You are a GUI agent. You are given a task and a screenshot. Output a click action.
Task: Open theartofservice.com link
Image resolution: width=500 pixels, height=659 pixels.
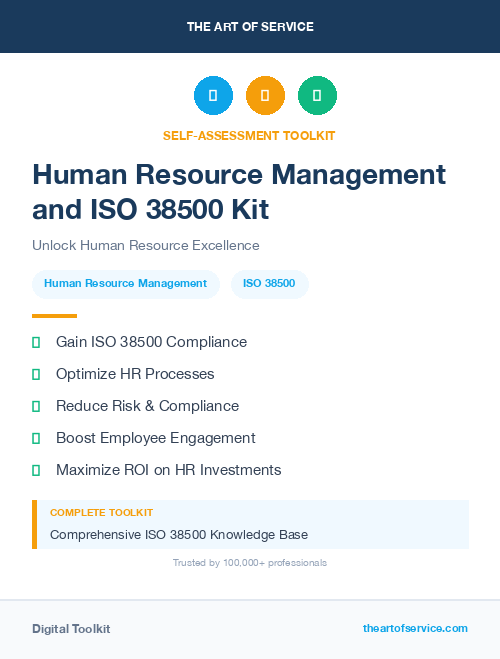point(415,628)
